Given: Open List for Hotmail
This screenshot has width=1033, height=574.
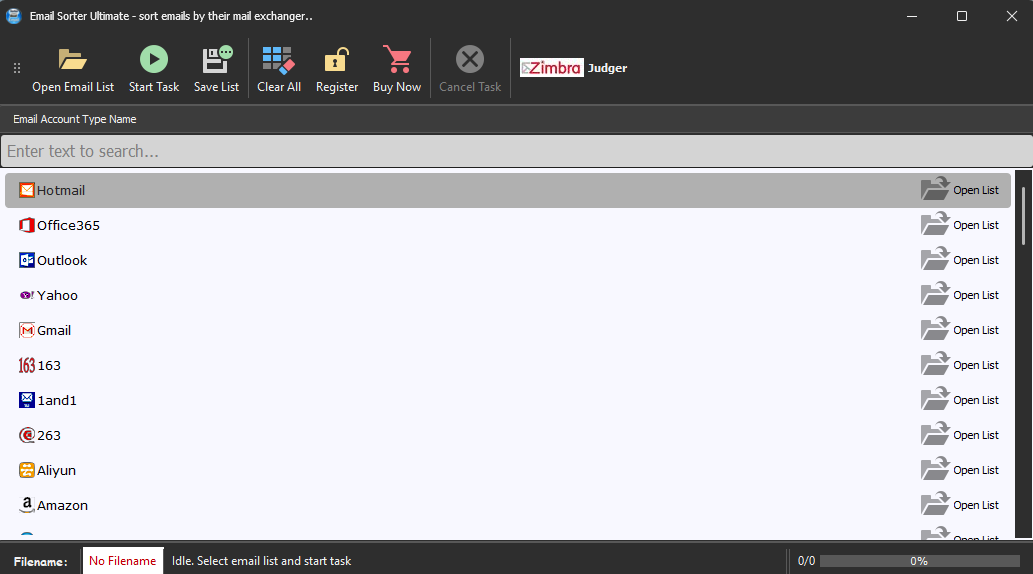Looking at the screenshot, I should click(x=960, y=190).
